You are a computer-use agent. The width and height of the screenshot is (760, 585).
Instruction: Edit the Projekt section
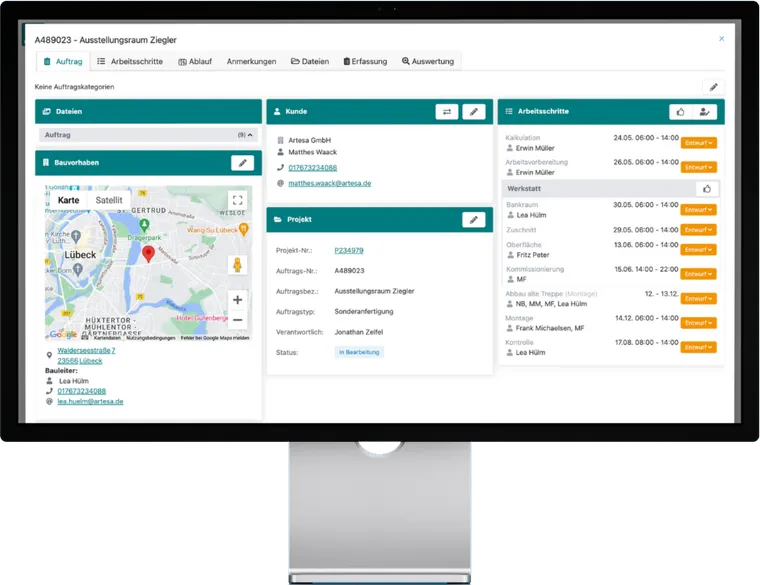[474, 220]
